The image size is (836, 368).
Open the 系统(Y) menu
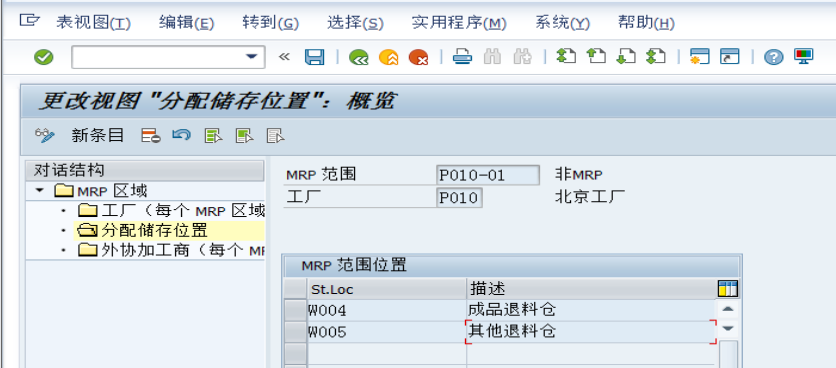[x=562, y=22]
